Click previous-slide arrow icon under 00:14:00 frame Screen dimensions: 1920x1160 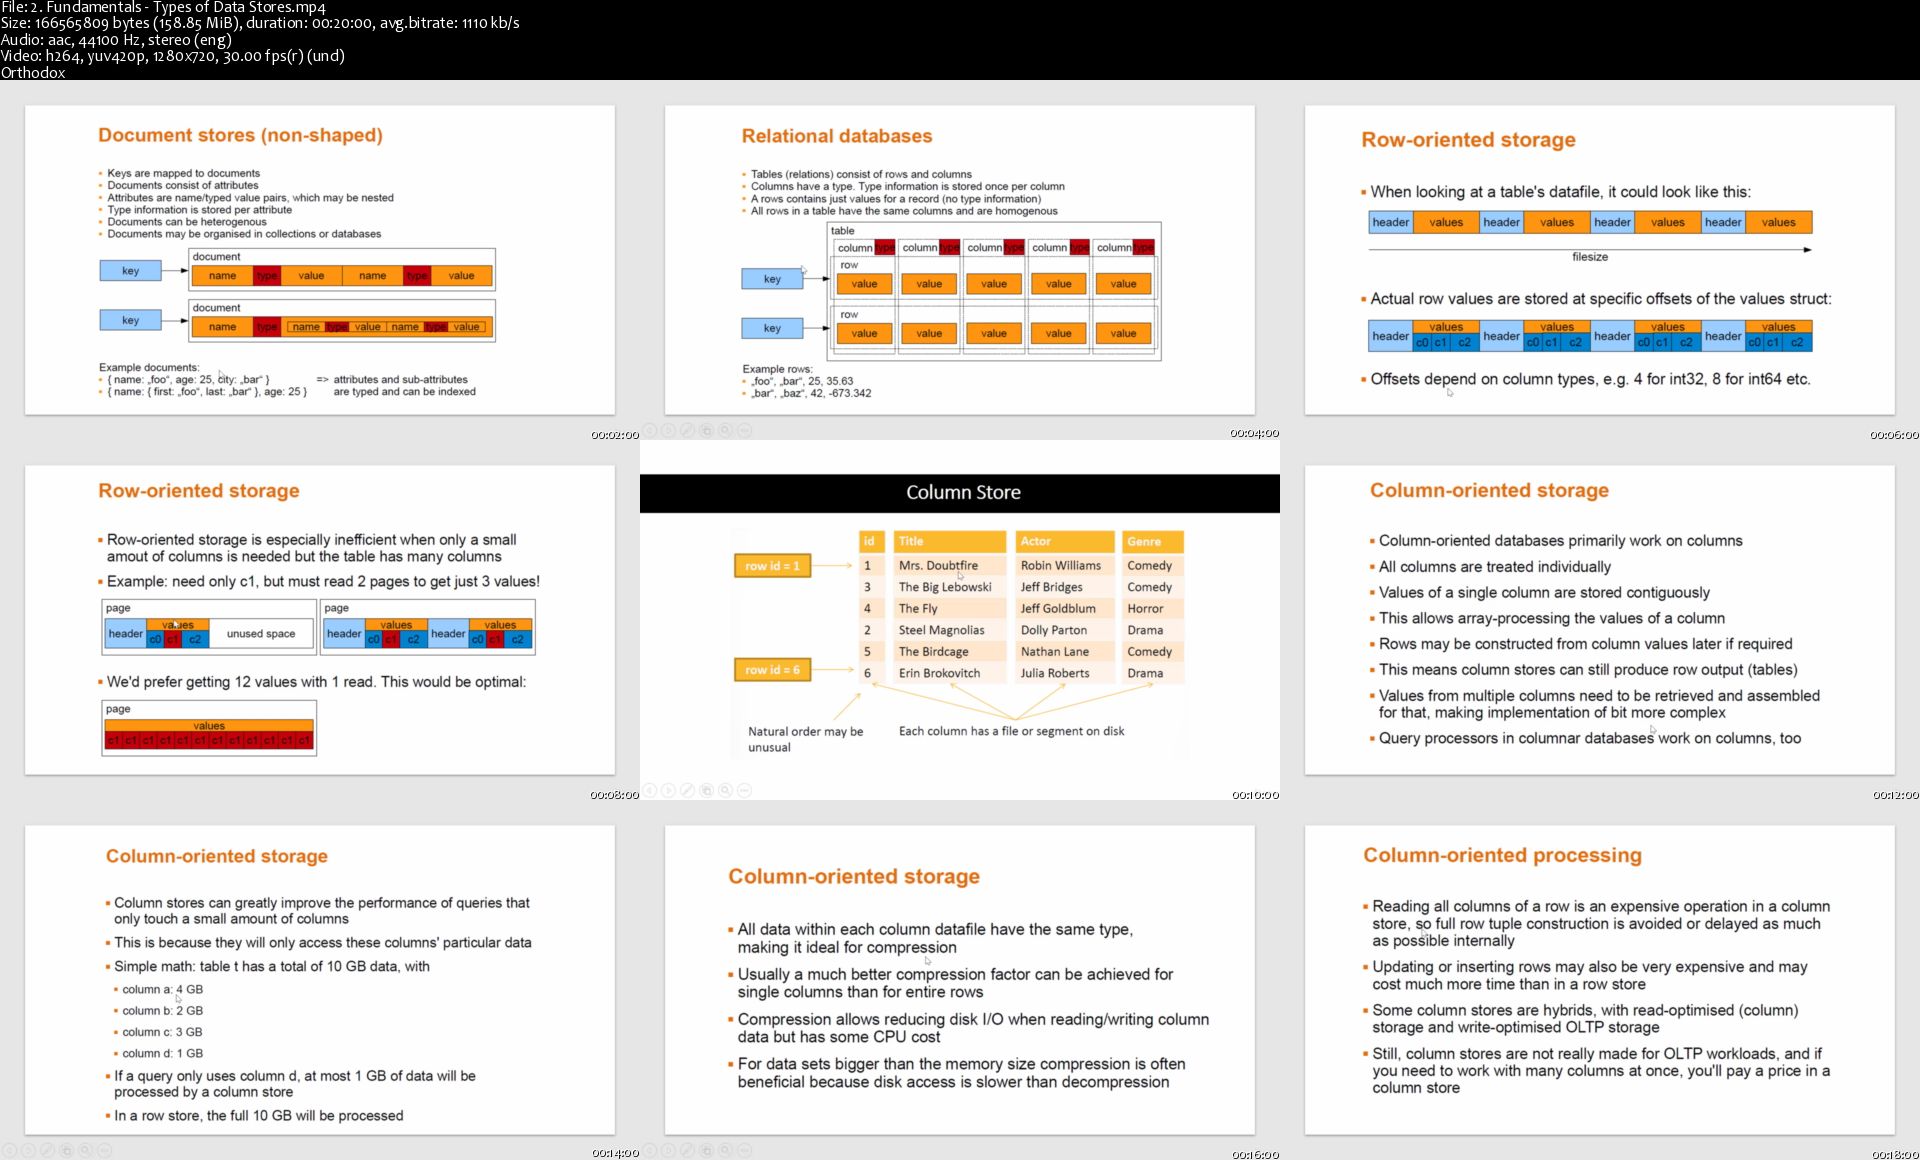9,1151
